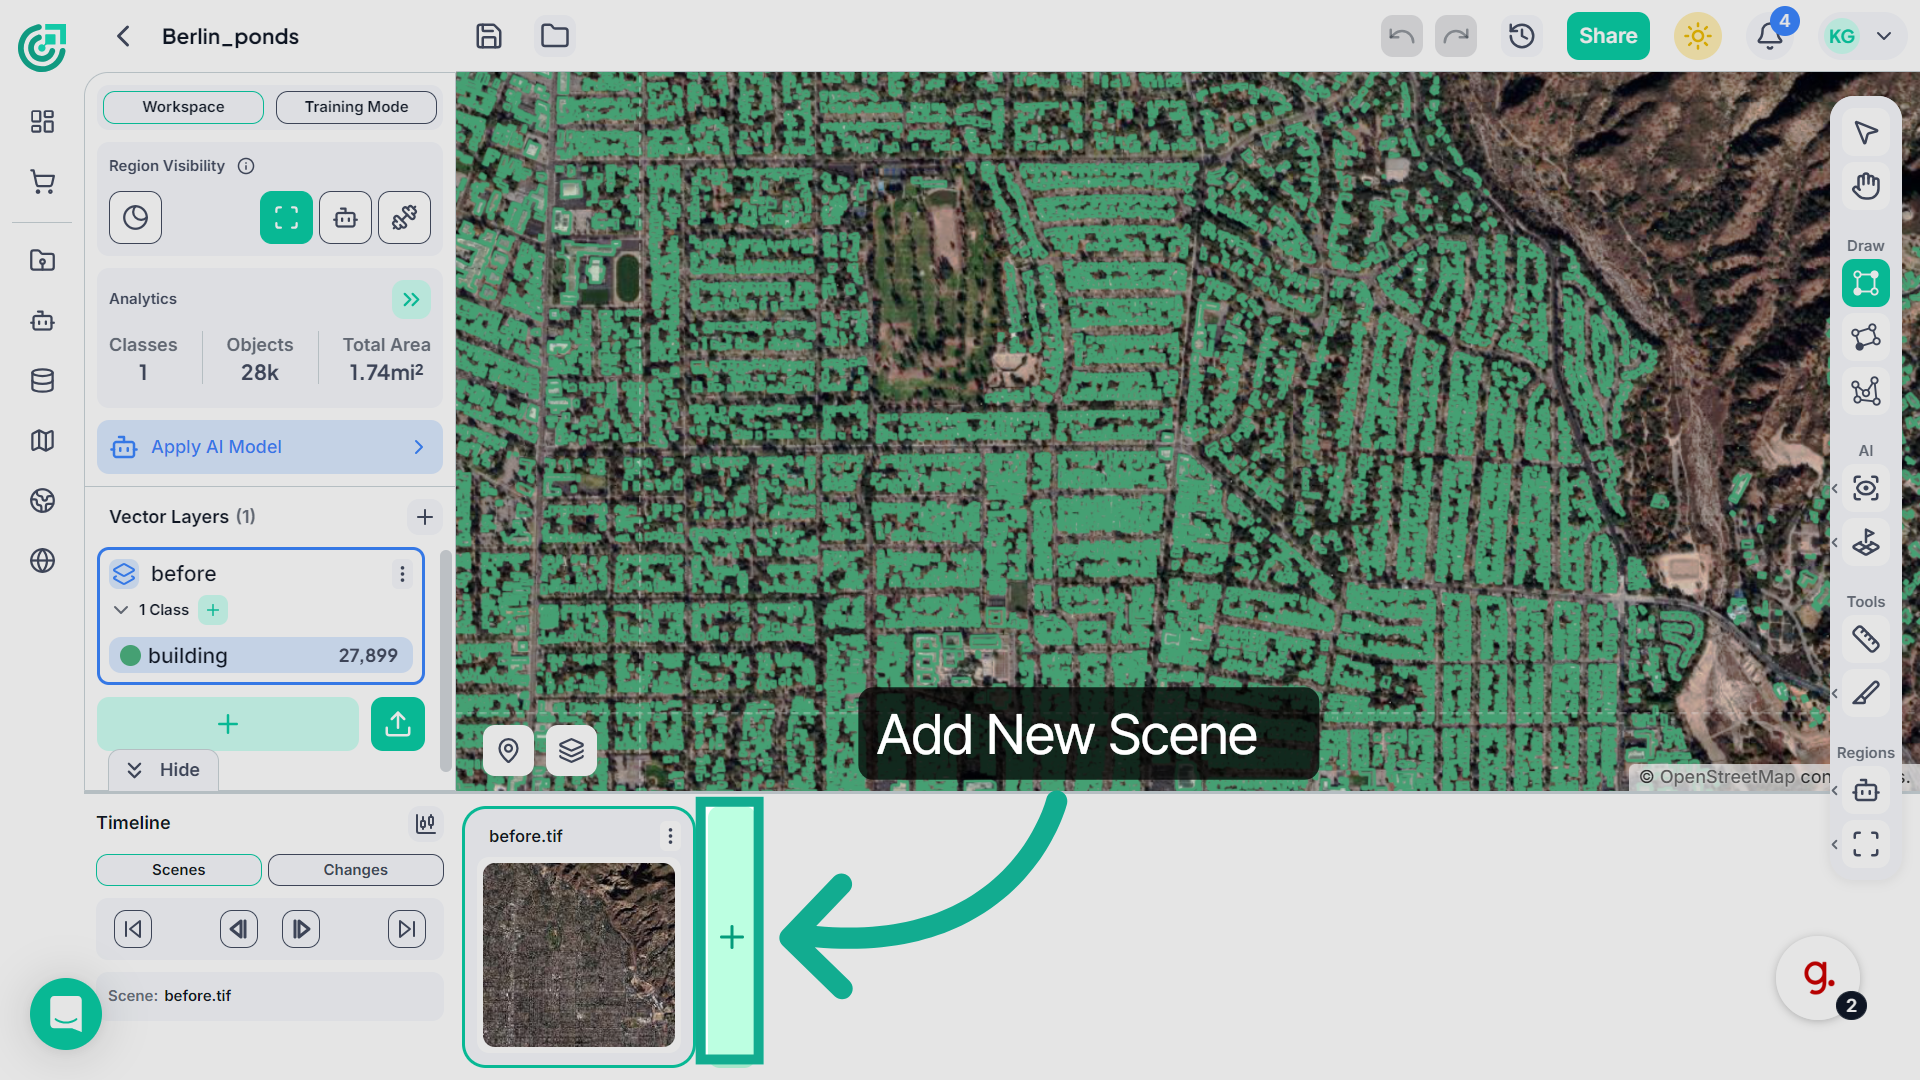Select the polygon draw tool

coord(1866,337)
